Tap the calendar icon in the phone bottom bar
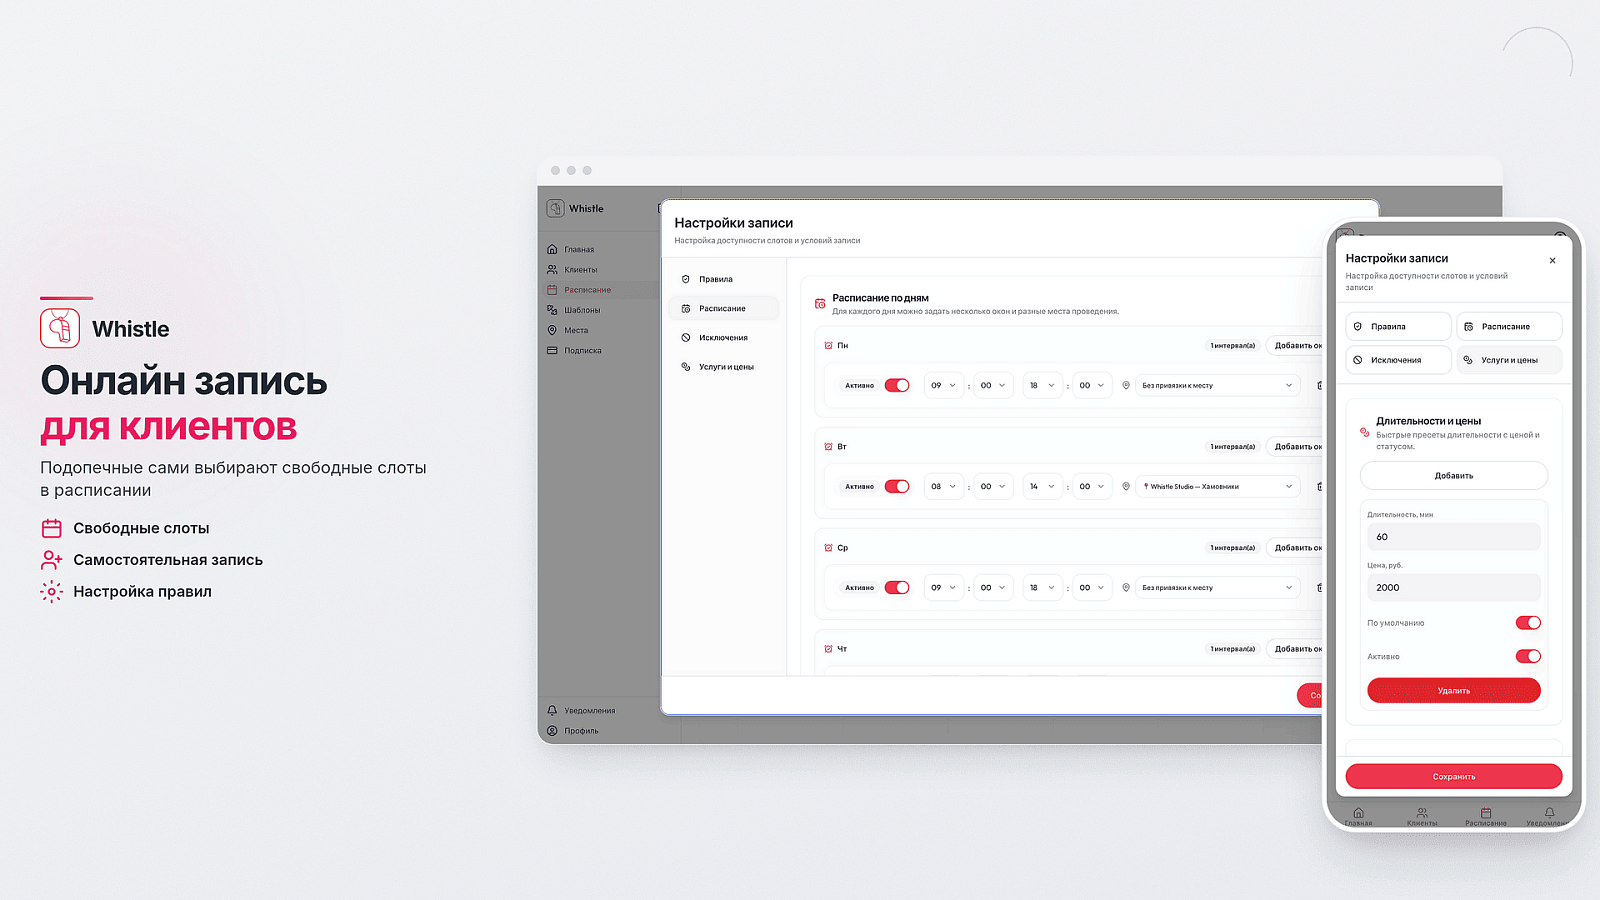This screenshot has height=900, width=1600. pyautogui.click(x=1486, y=813)
